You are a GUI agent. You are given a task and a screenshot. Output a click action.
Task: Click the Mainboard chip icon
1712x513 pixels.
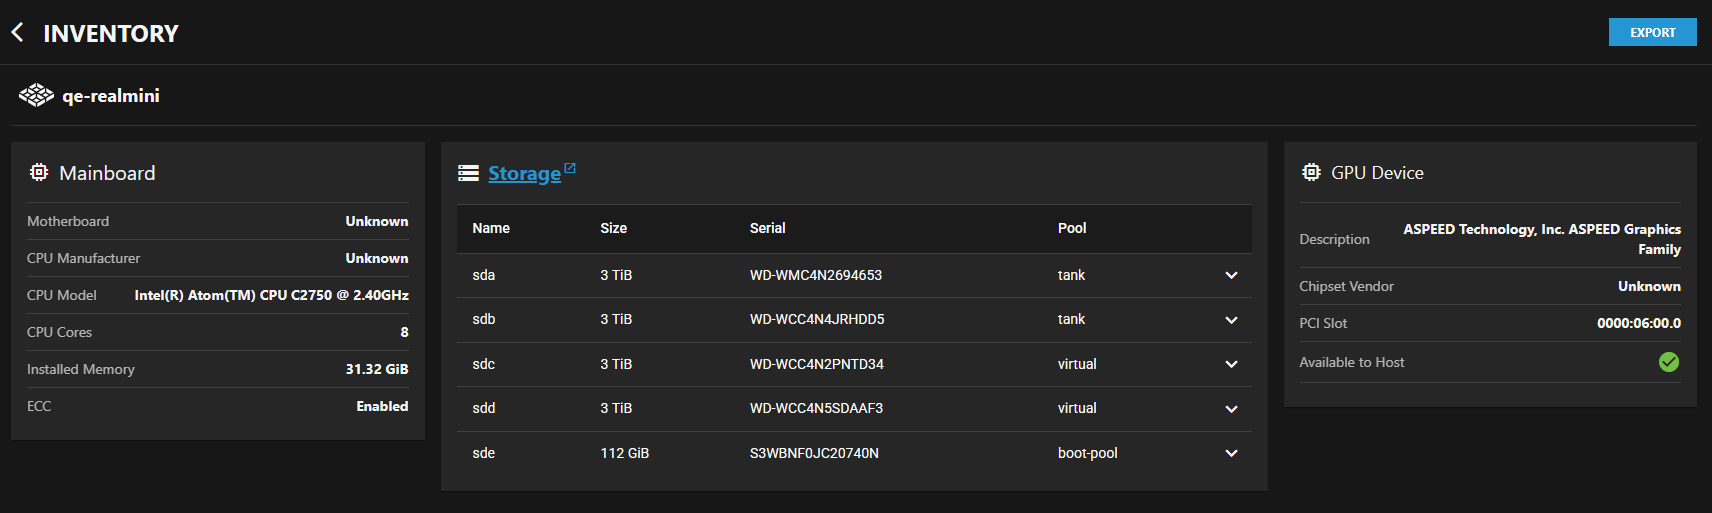click(x=39, y=173)
